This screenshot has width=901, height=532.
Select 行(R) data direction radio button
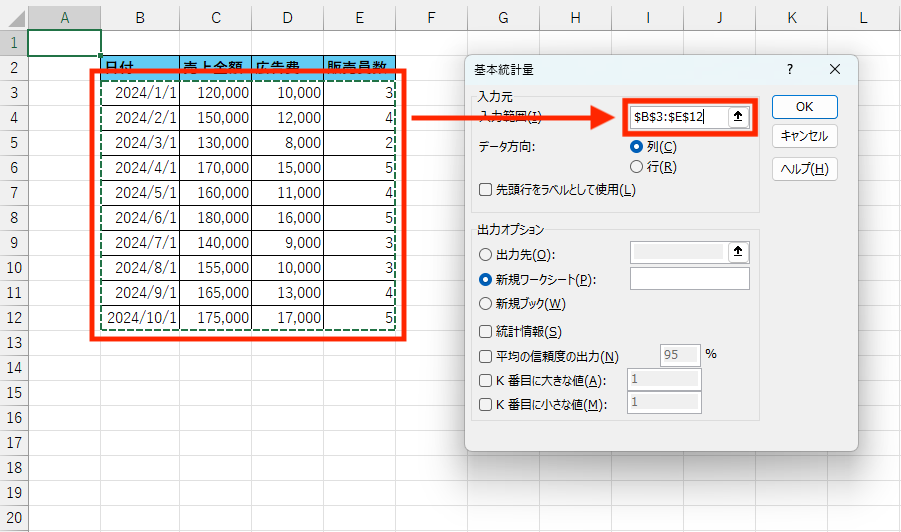coord(636,167)
